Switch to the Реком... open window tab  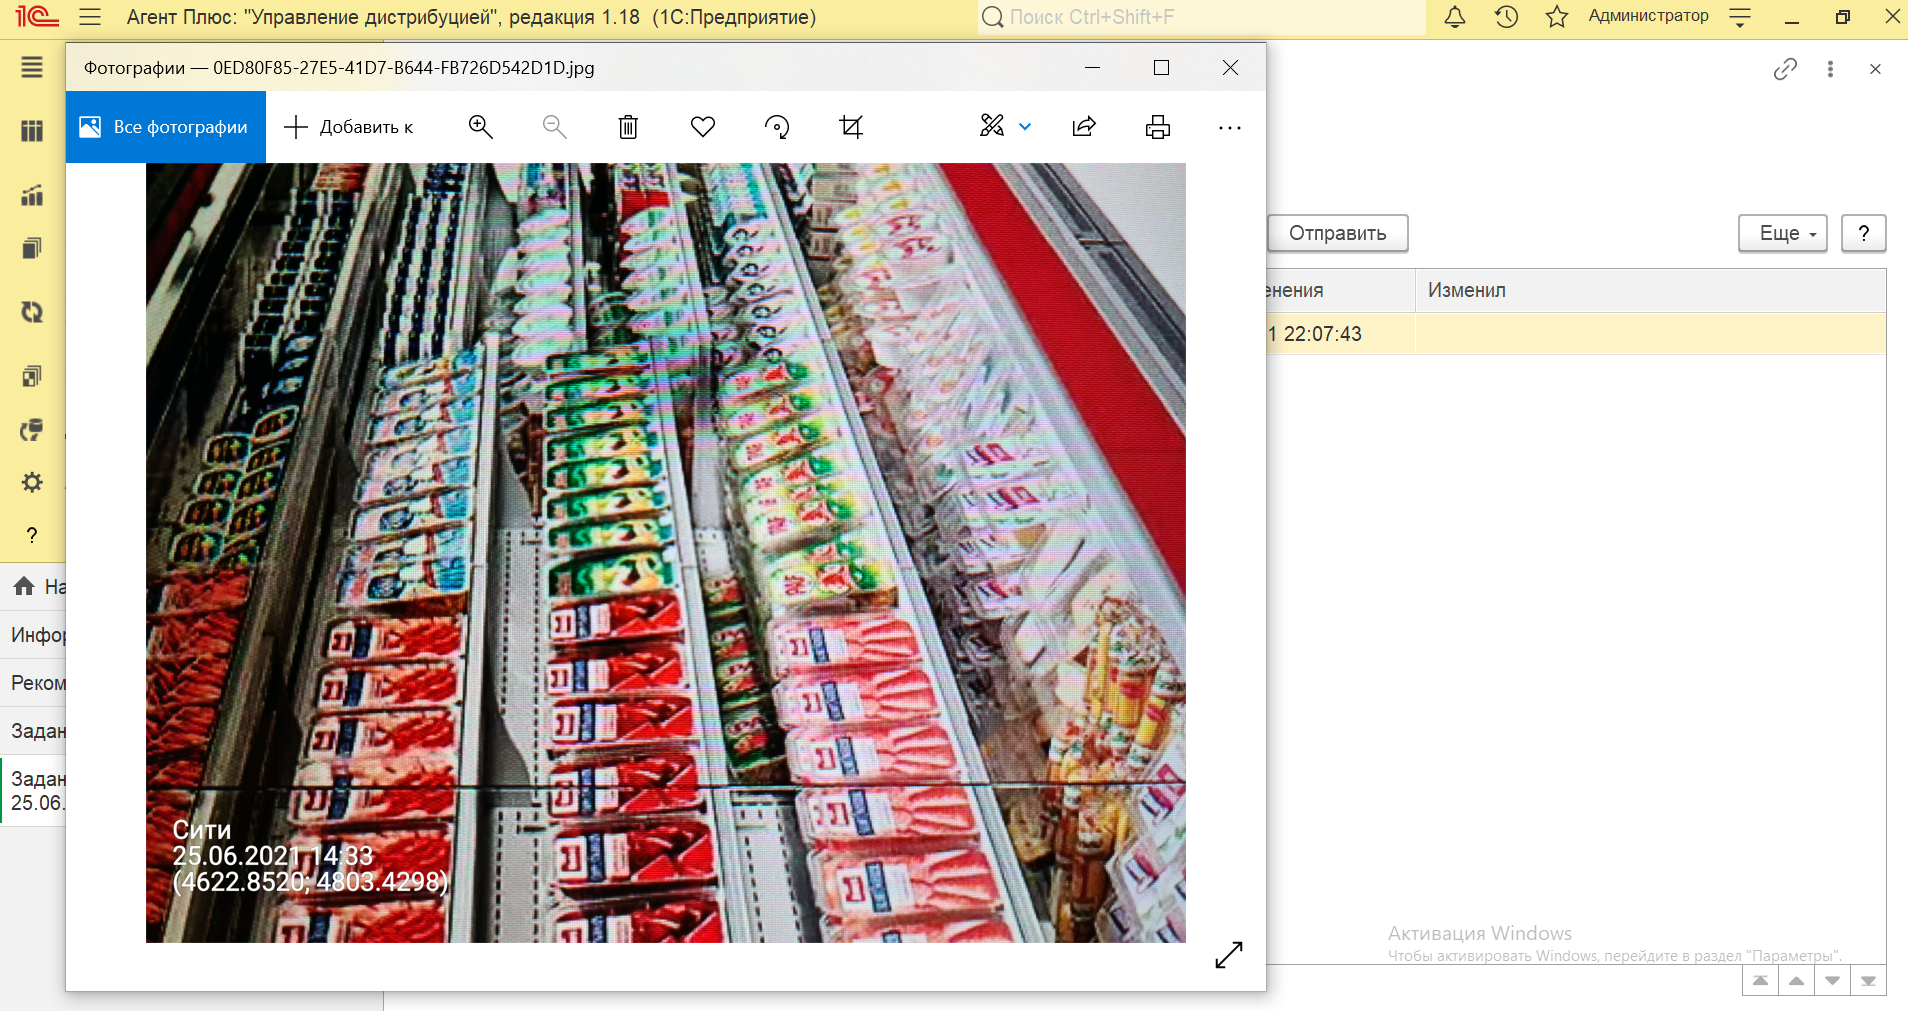(33, 683)
